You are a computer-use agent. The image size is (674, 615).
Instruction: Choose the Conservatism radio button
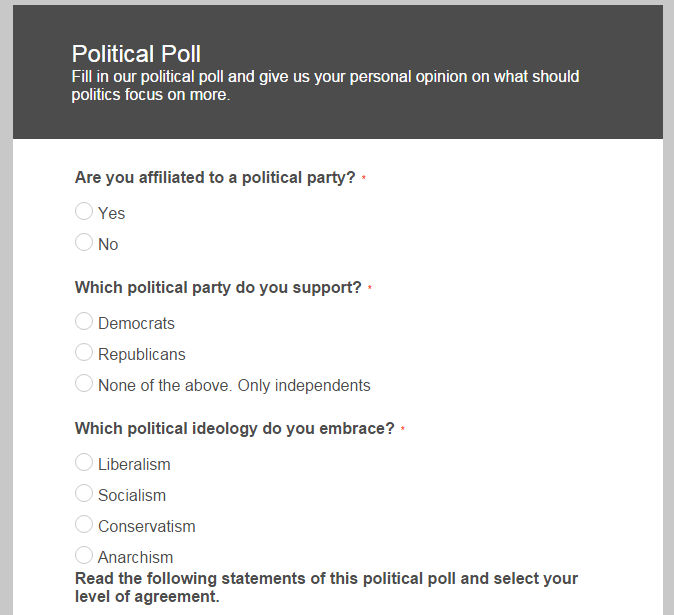click(84, 525)
